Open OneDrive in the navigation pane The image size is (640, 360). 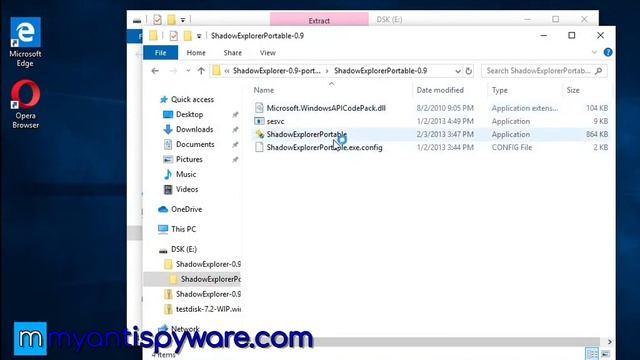tap(186, 209)
